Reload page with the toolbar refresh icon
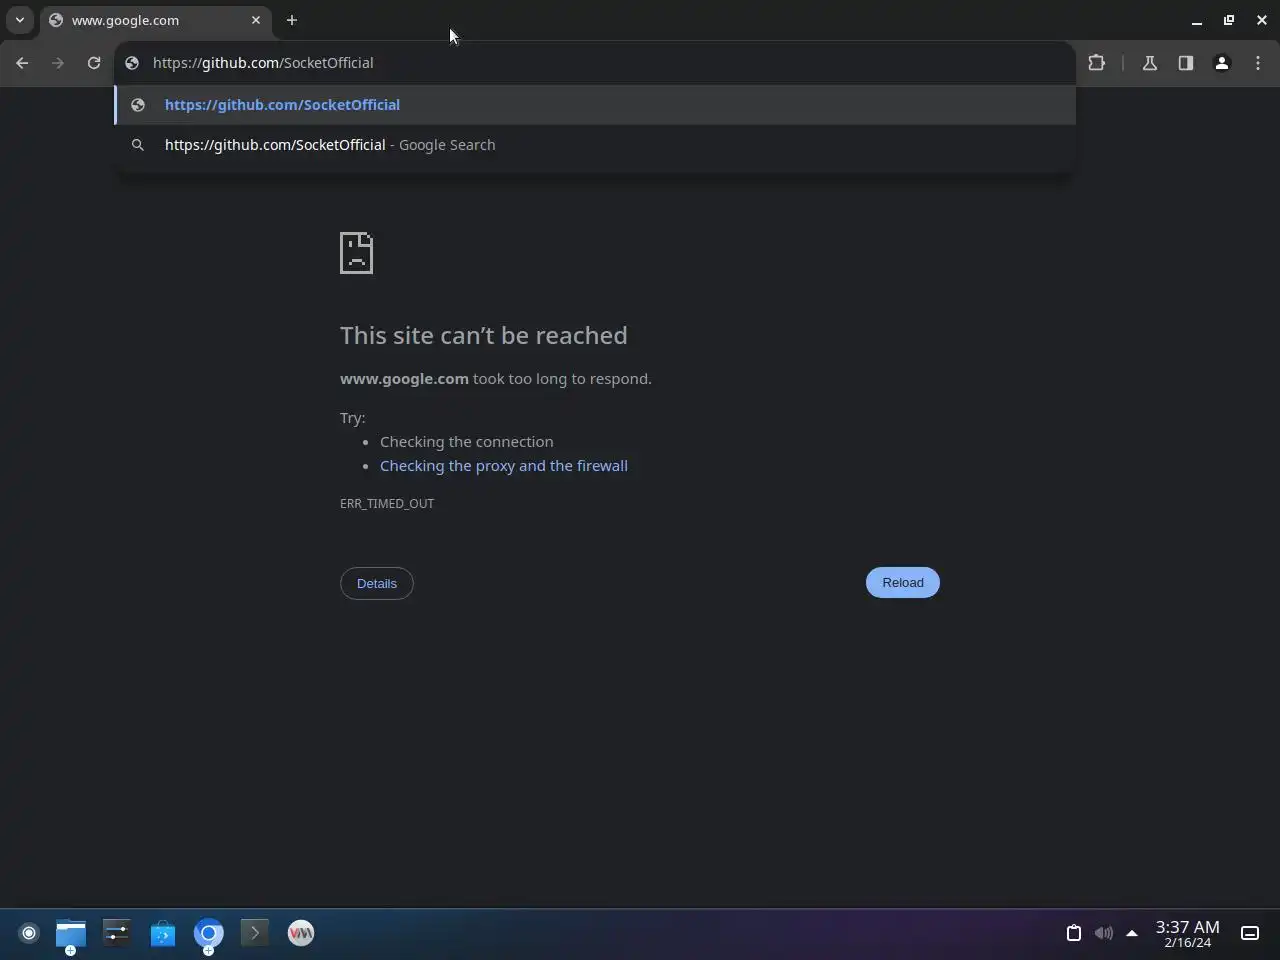 (x=94, y=63)
